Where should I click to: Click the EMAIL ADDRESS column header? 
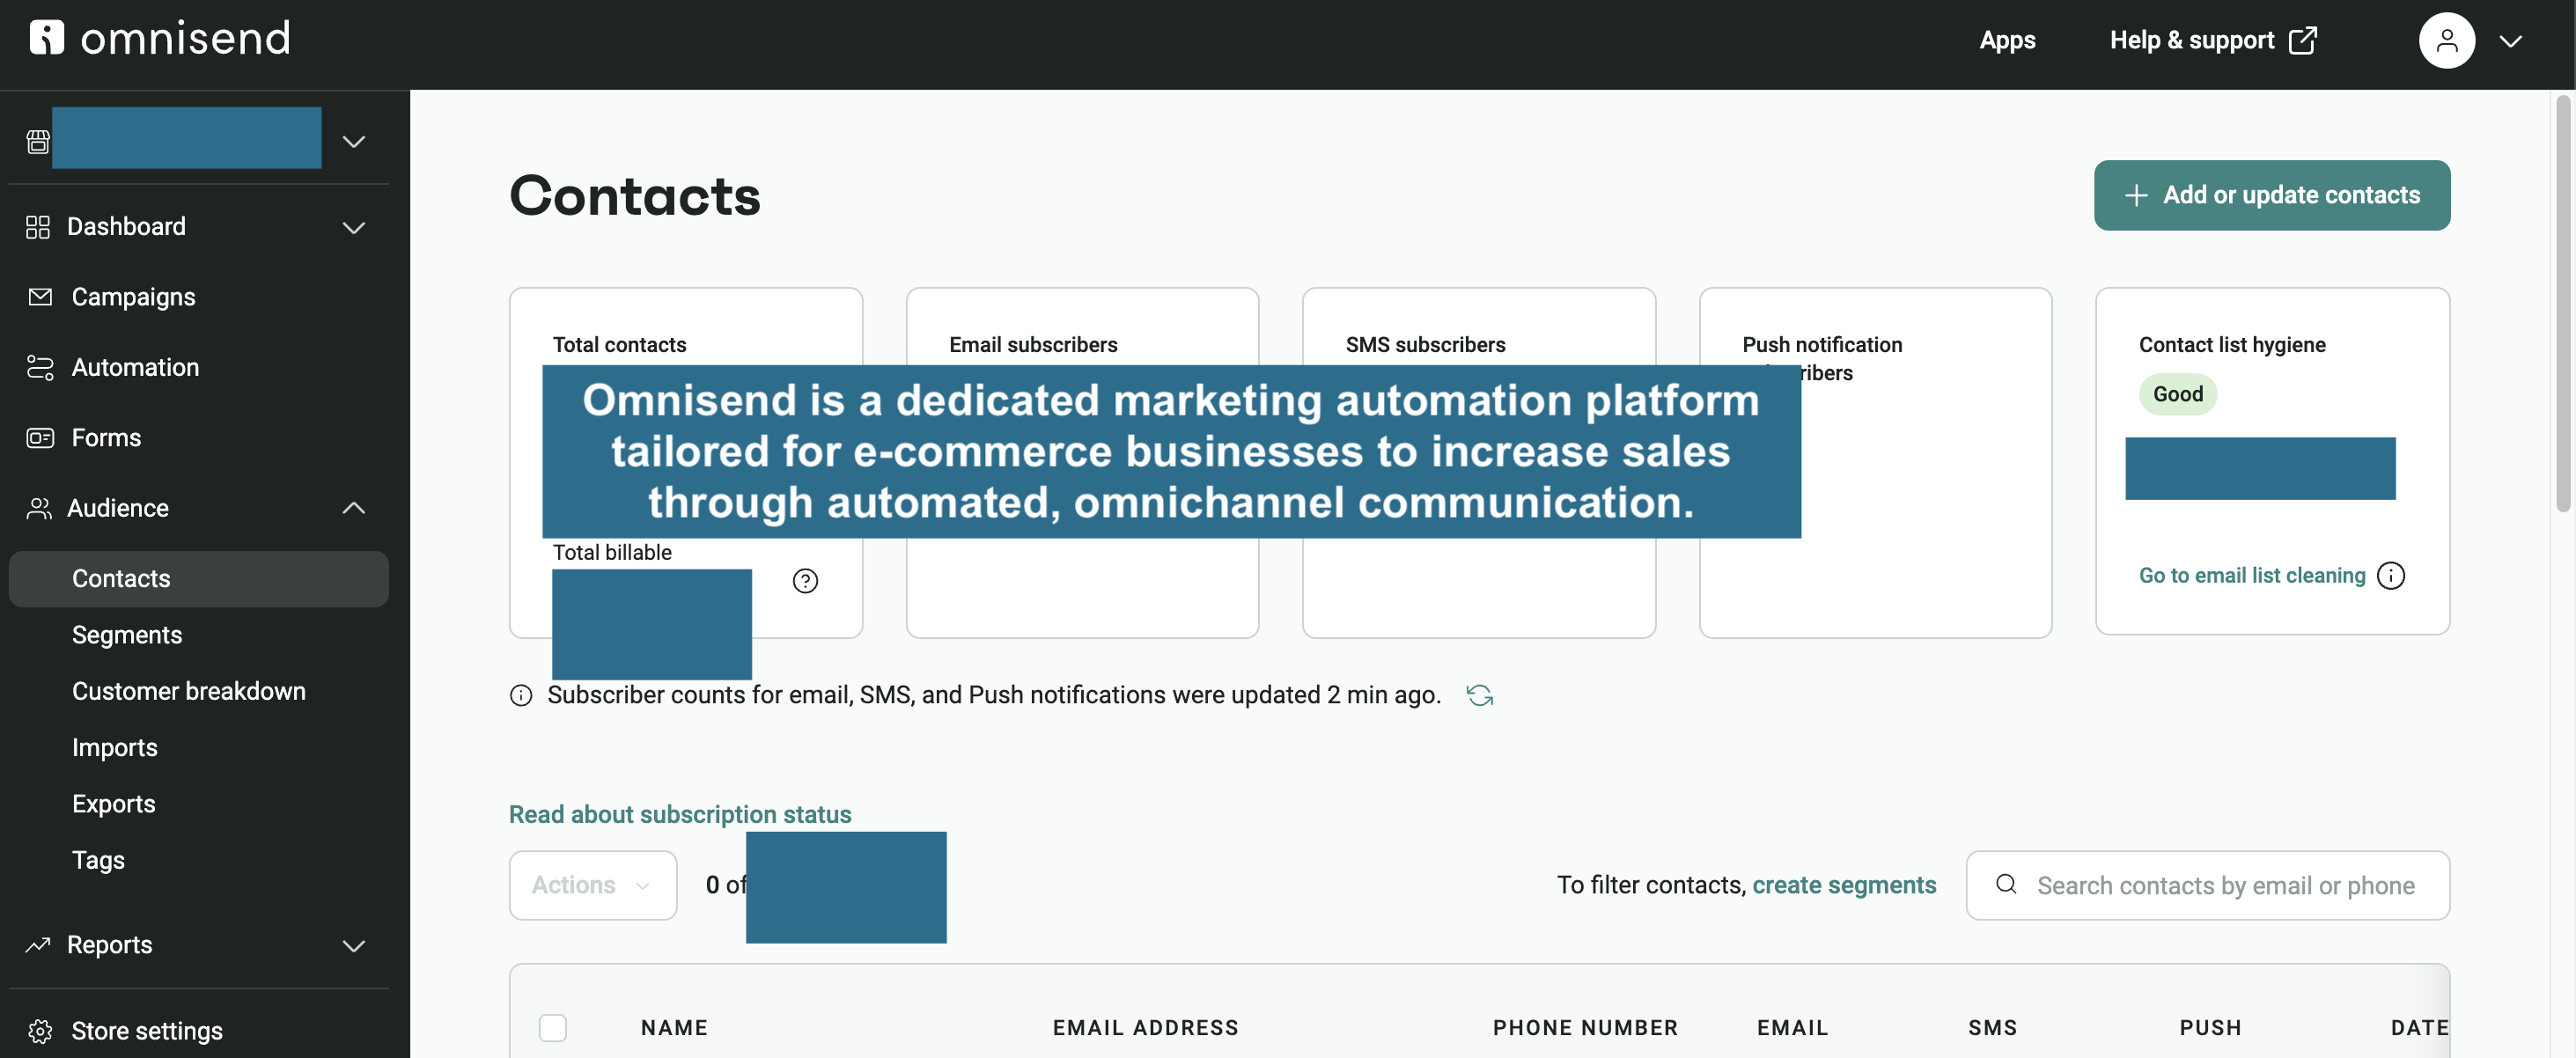(x=1145, y=1028)
